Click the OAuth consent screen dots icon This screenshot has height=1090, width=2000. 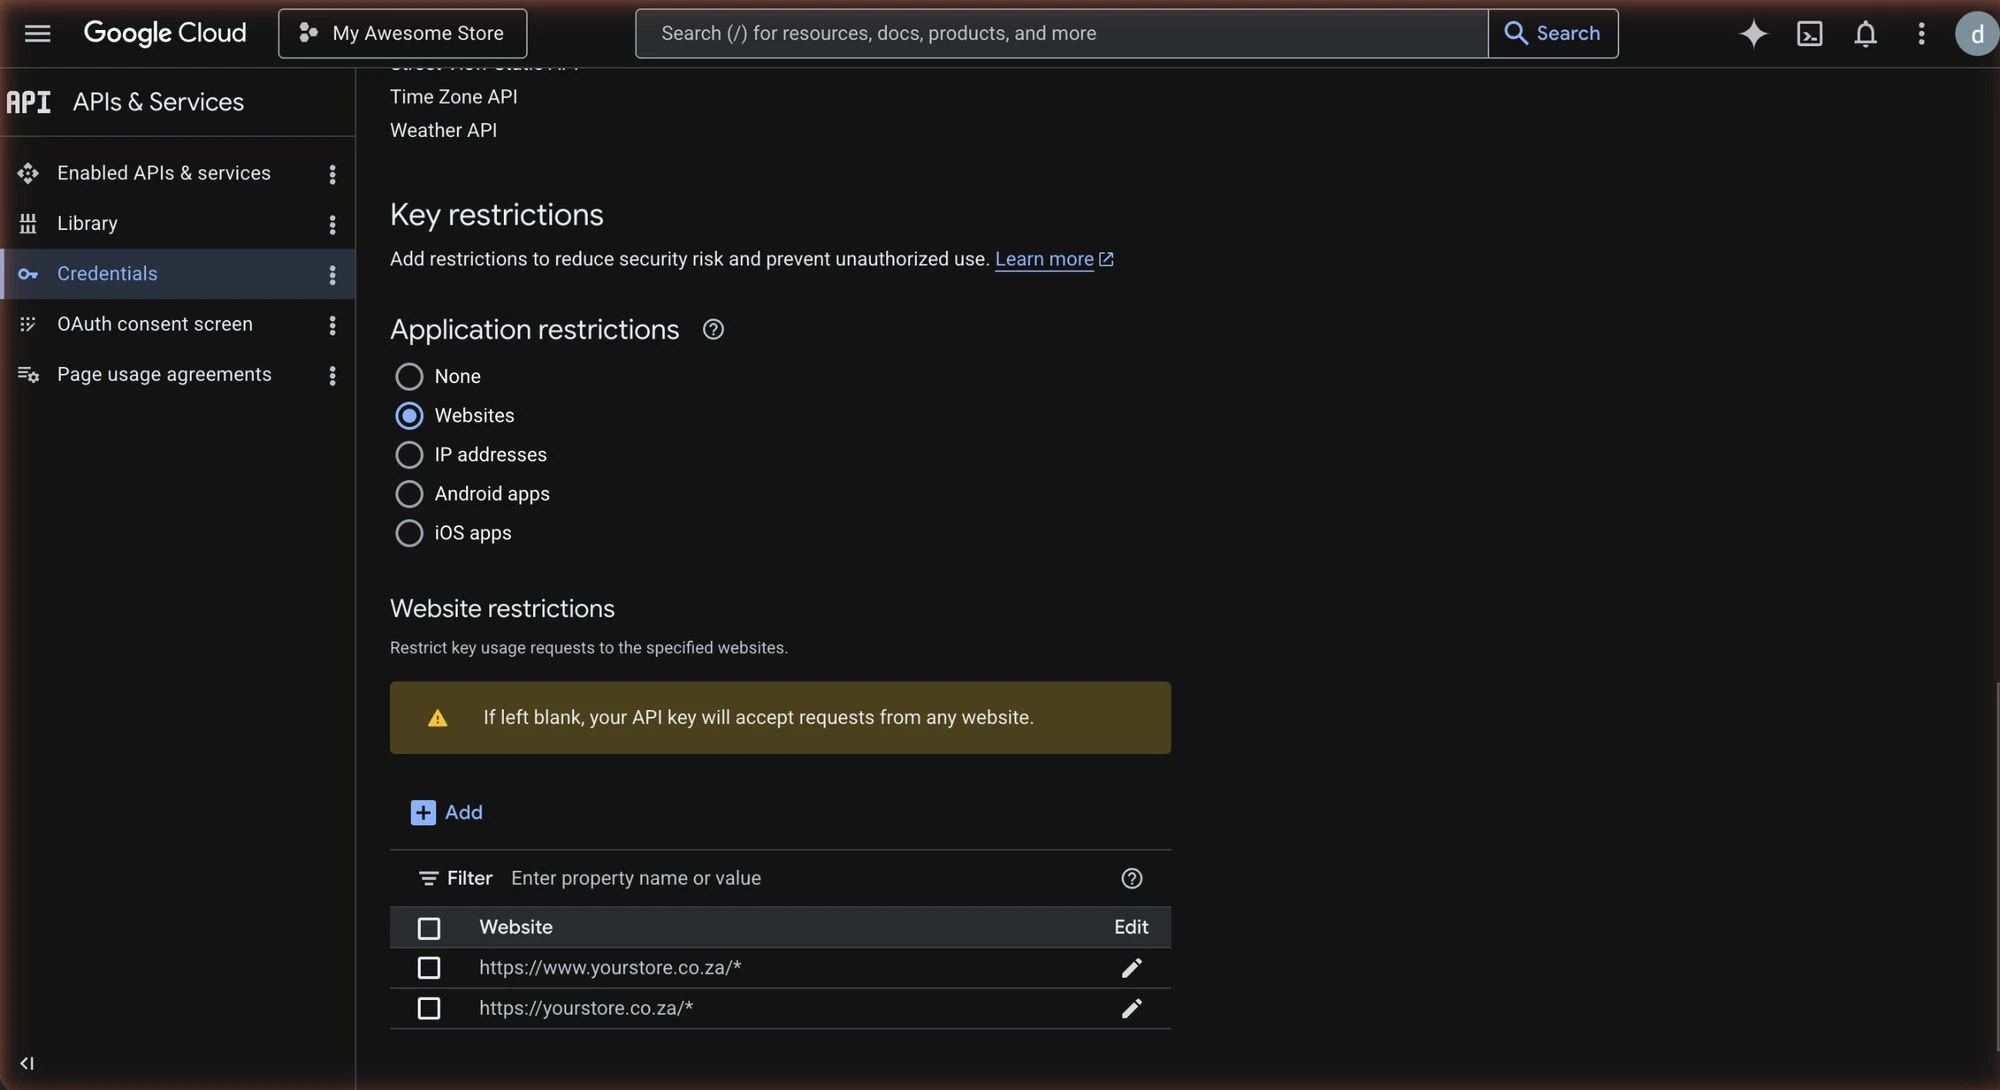pyautogui.click(x=28, y=324)
